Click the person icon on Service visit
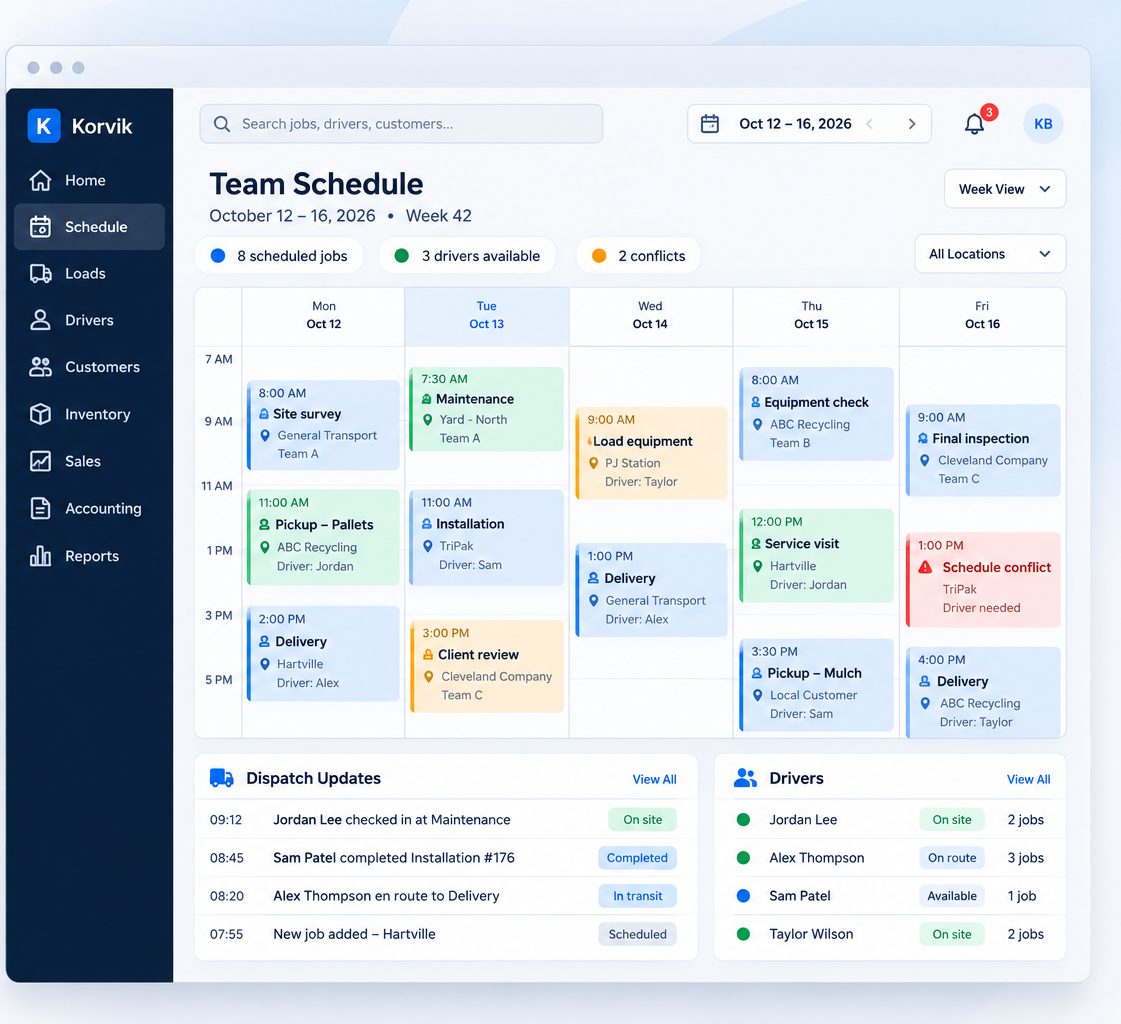 [756, 543]
